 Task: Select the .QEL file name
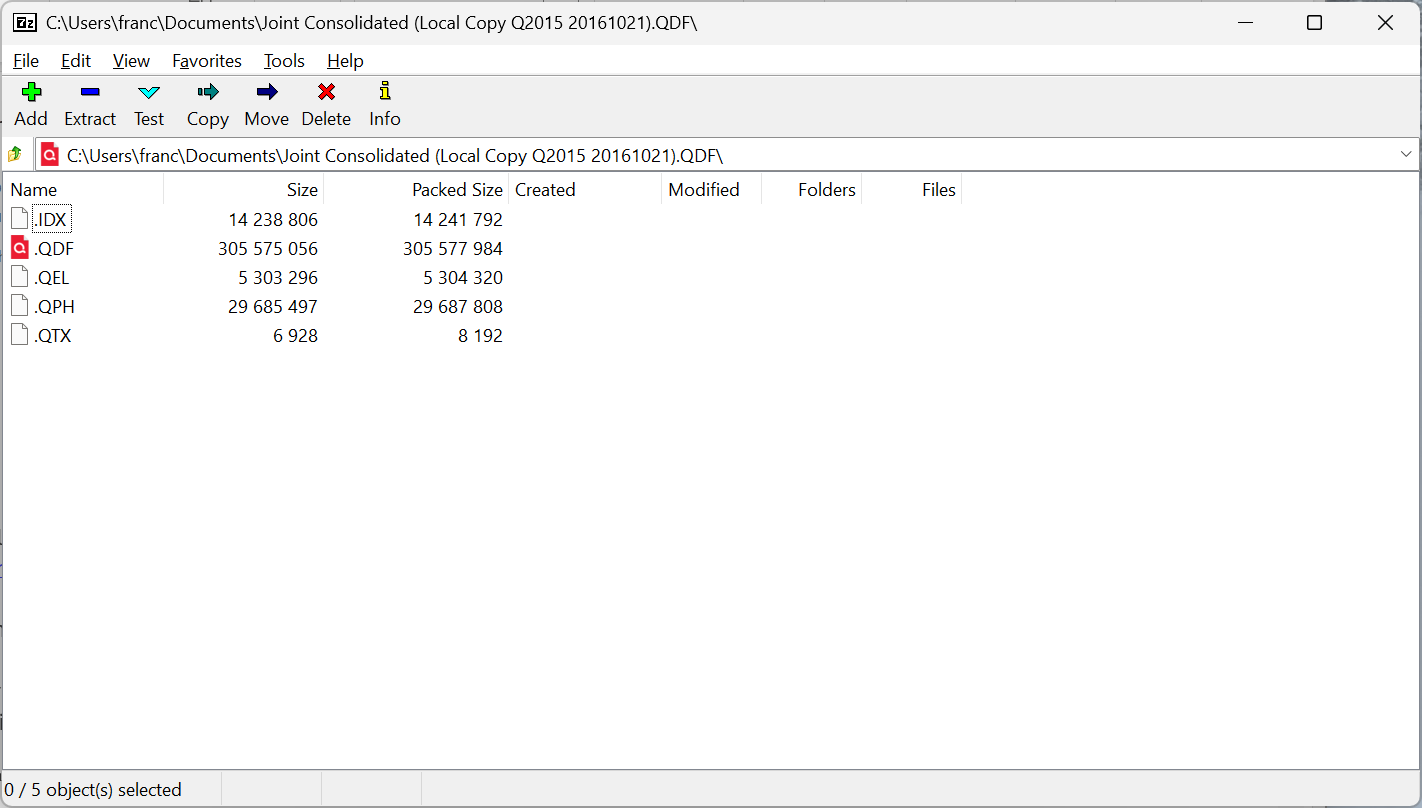[x=52, y=277]
